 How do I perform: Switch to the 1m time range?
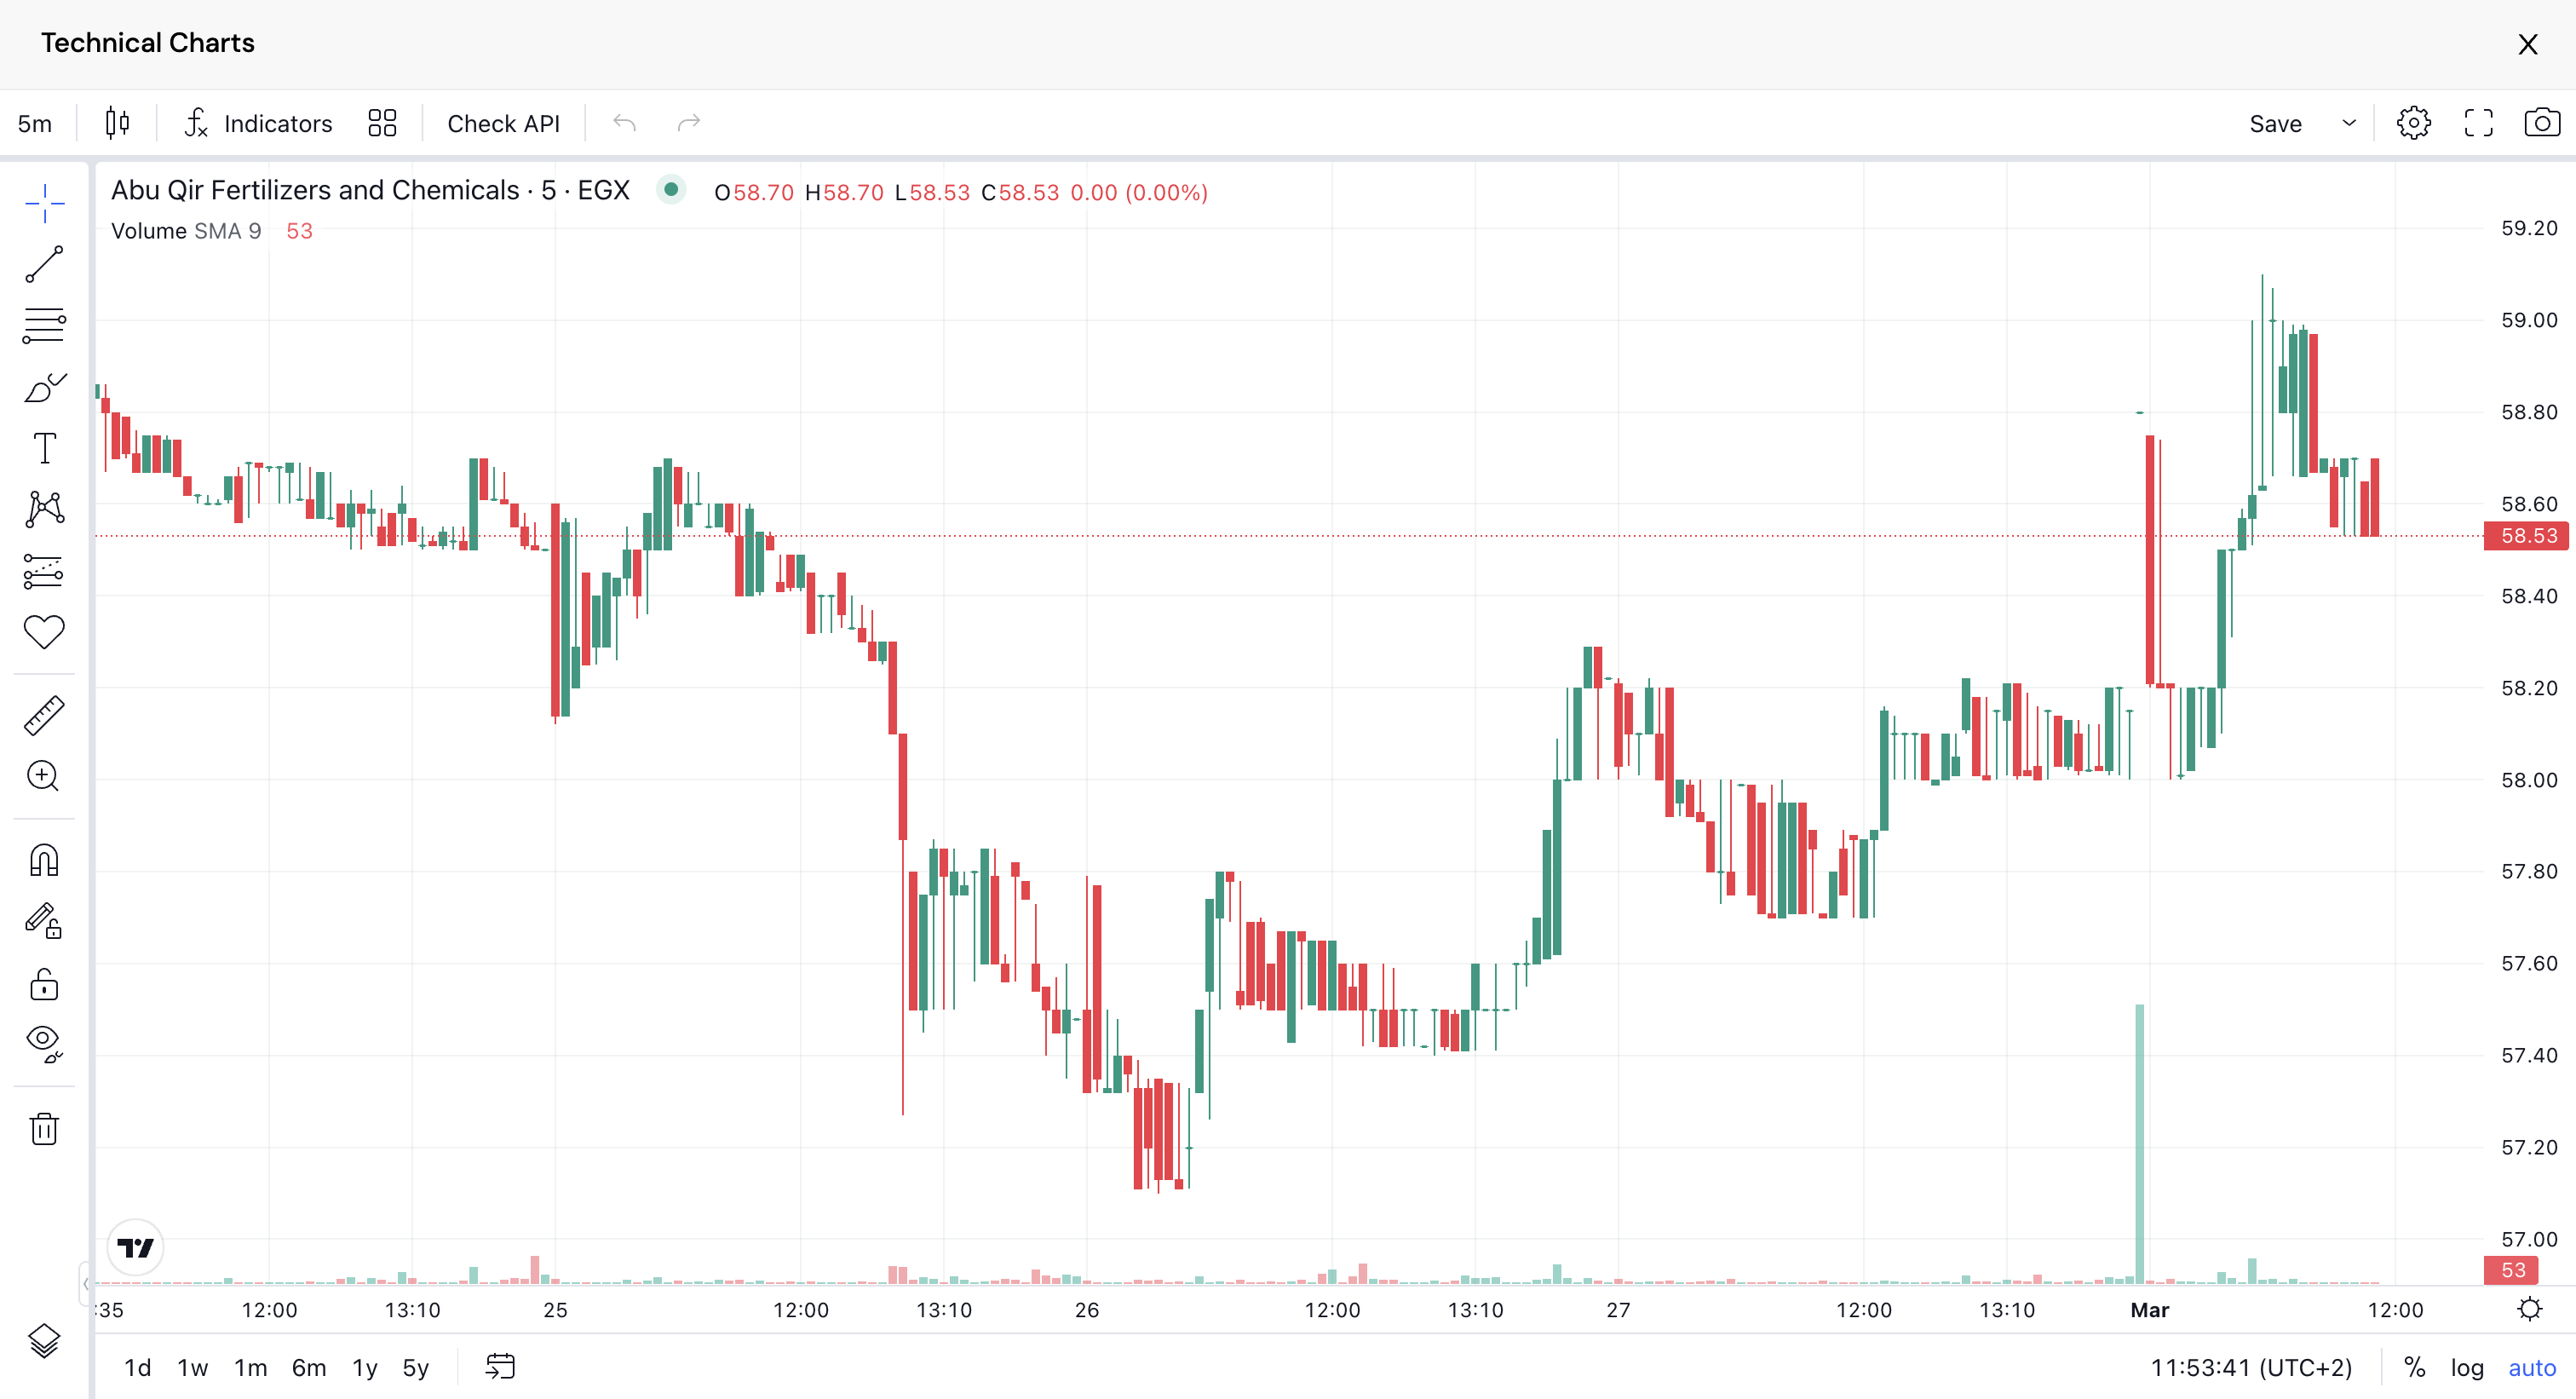click(250, 1367)
